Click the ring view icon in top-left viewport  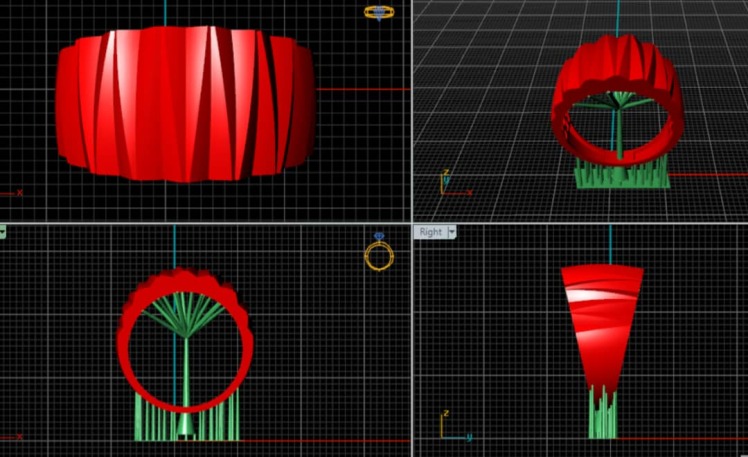pyautogui.click(x=379, y=12)
